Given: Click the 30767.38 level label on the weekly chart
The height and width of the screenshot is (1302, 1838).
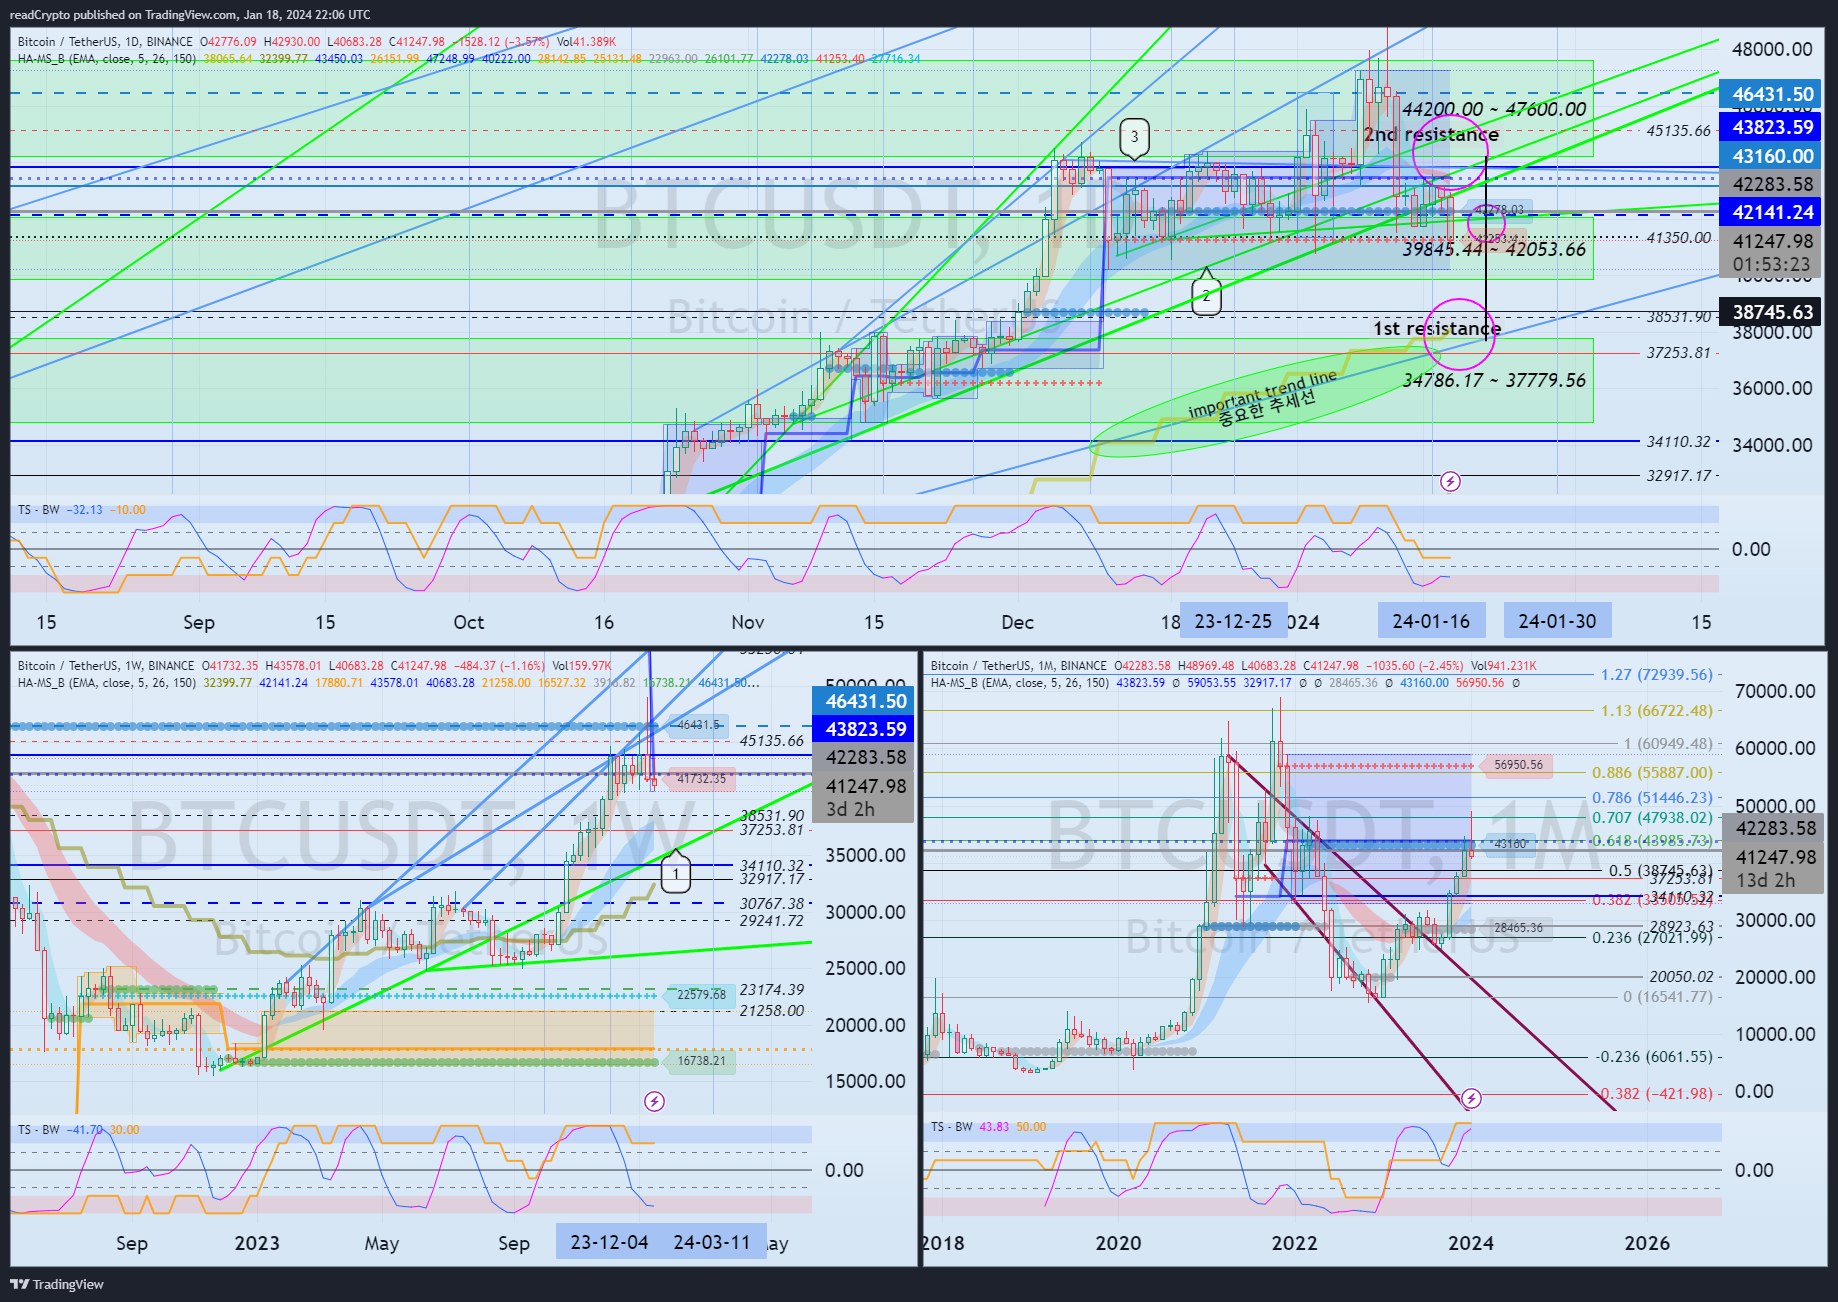Looking at the screenshot, I should pyautogui.click(x=772, y=904).
